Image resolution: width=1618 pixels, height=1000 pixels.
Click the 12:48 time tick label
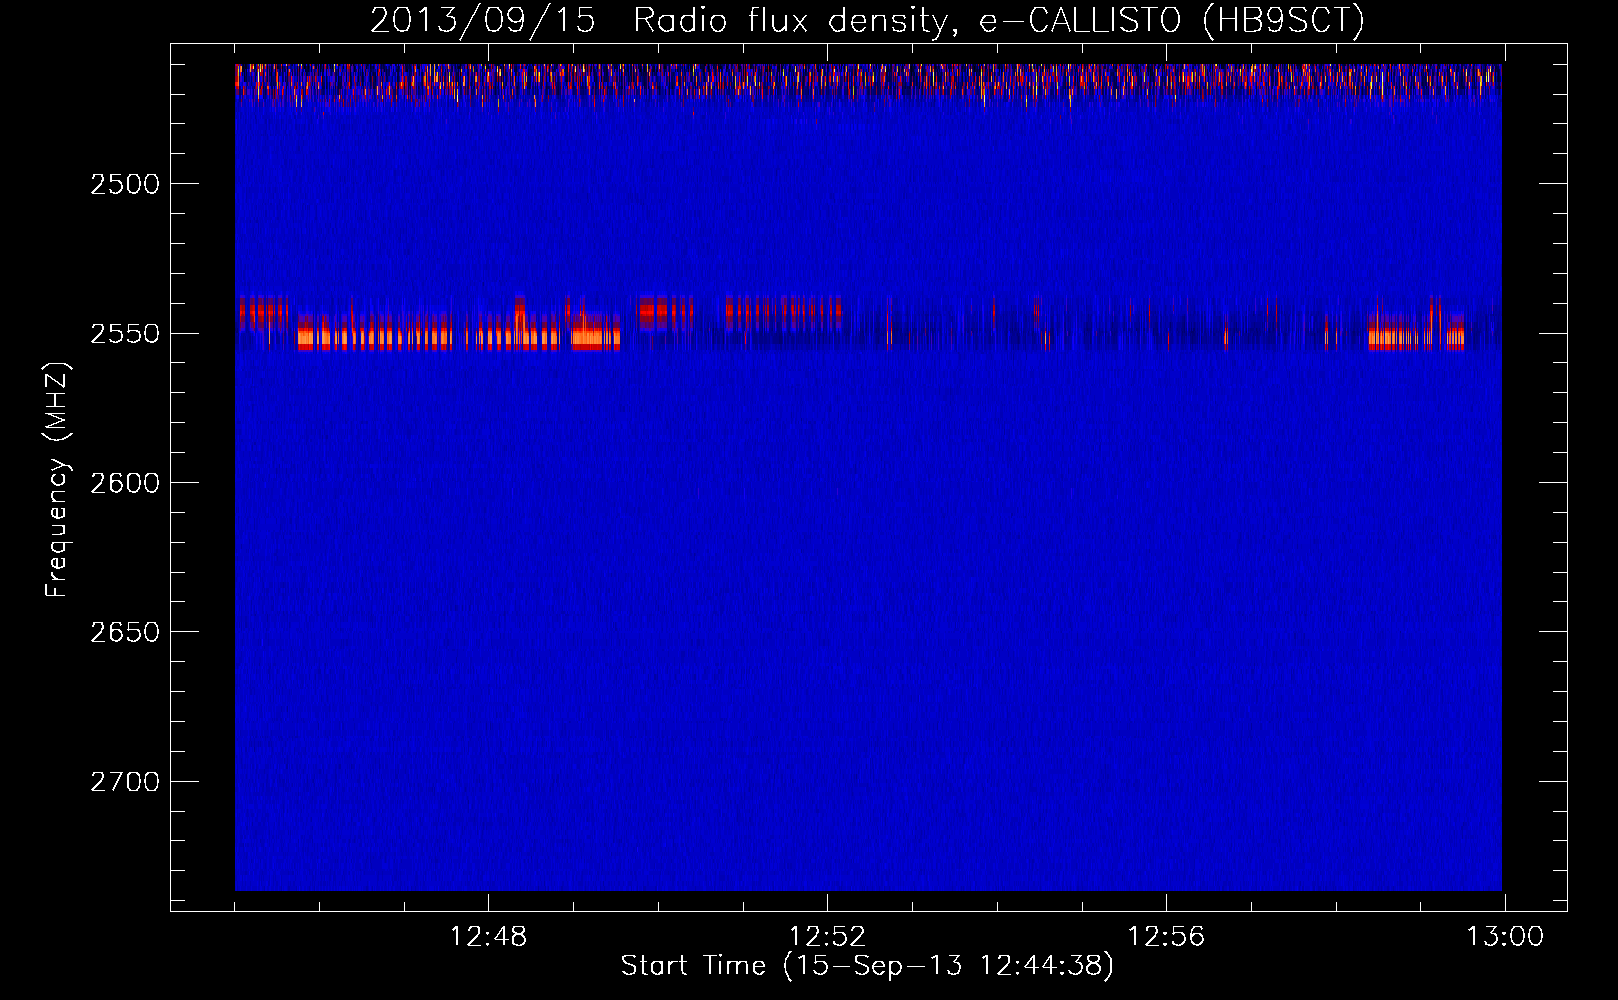(x=488, y=937)
